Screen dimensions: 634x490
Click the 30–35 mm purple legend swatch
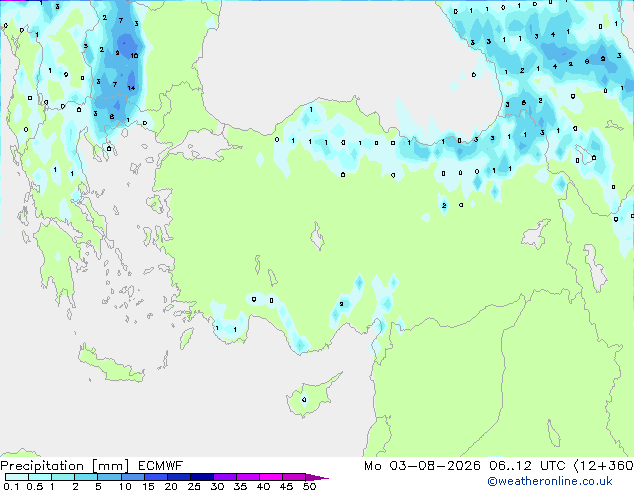click(224, 477)
